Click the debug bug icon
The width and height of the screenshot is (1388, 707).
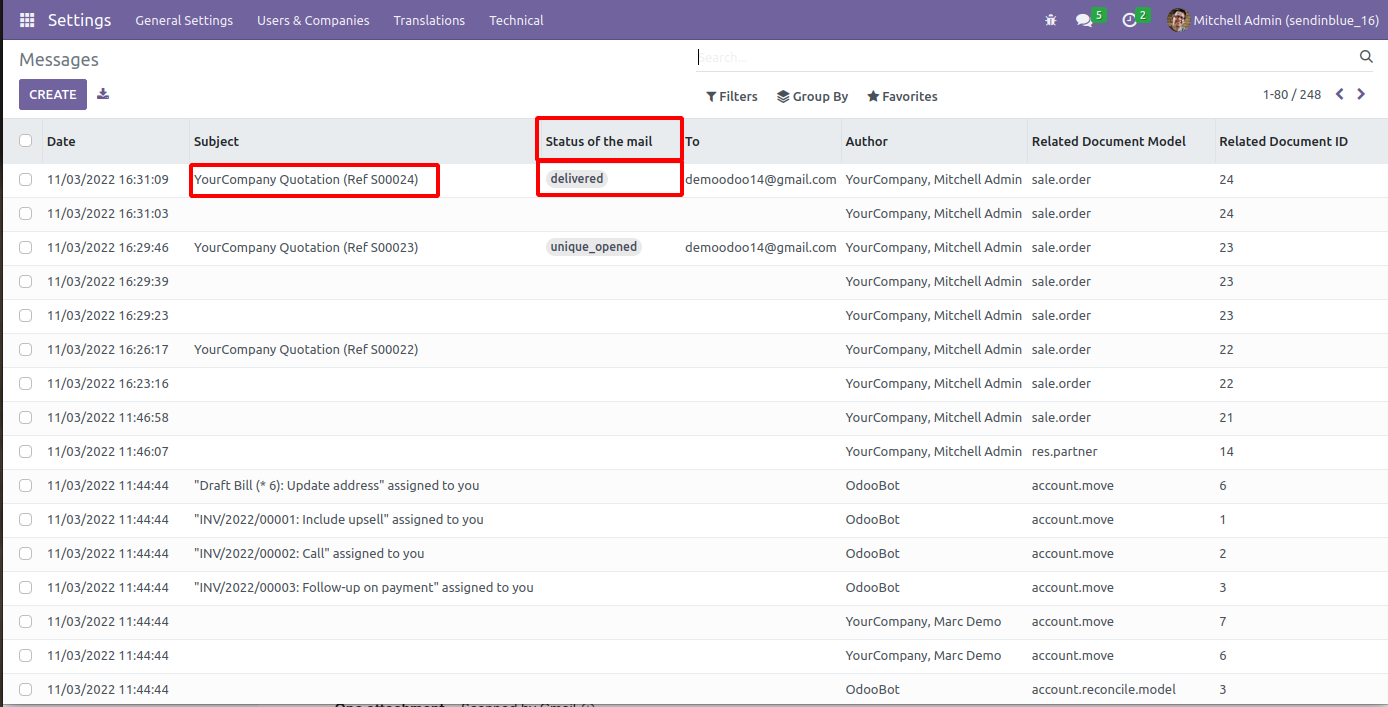point(1050,20)
